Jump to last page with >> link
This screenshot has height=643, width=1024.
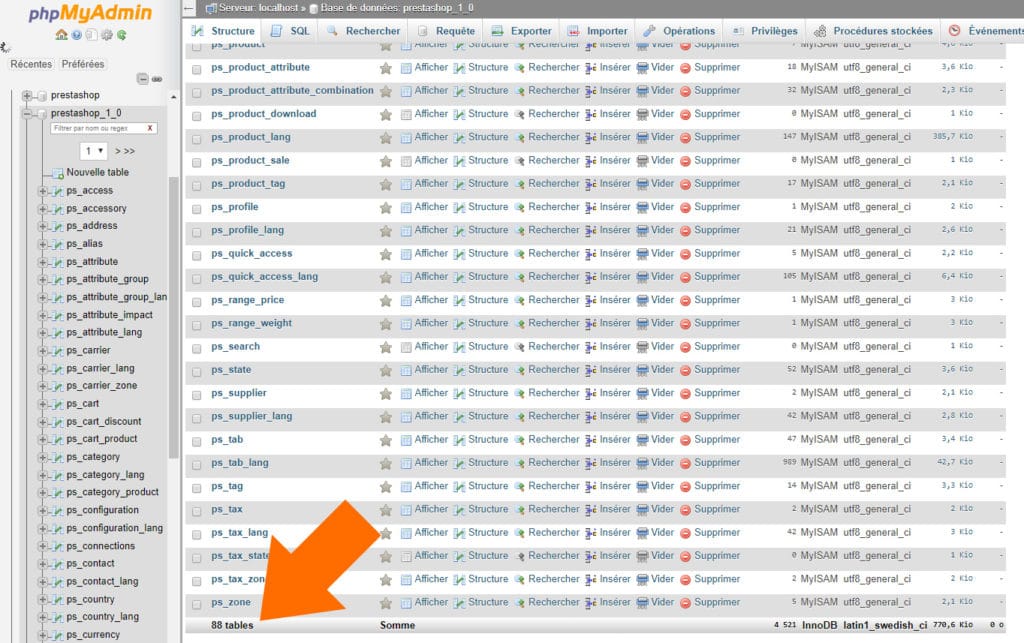129,151
